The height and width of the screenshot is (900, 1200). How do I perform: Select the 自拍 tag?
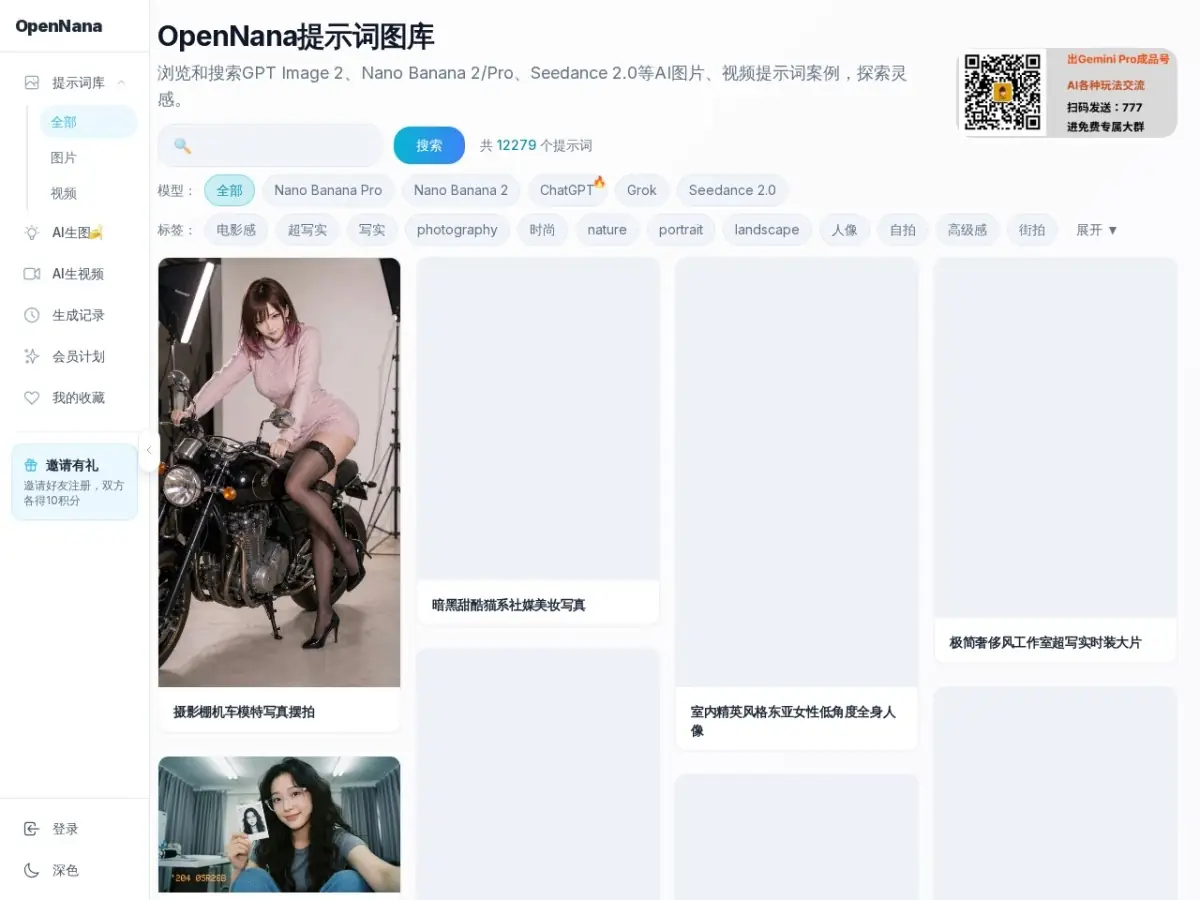pyautogui.click(x=903, y=230)
